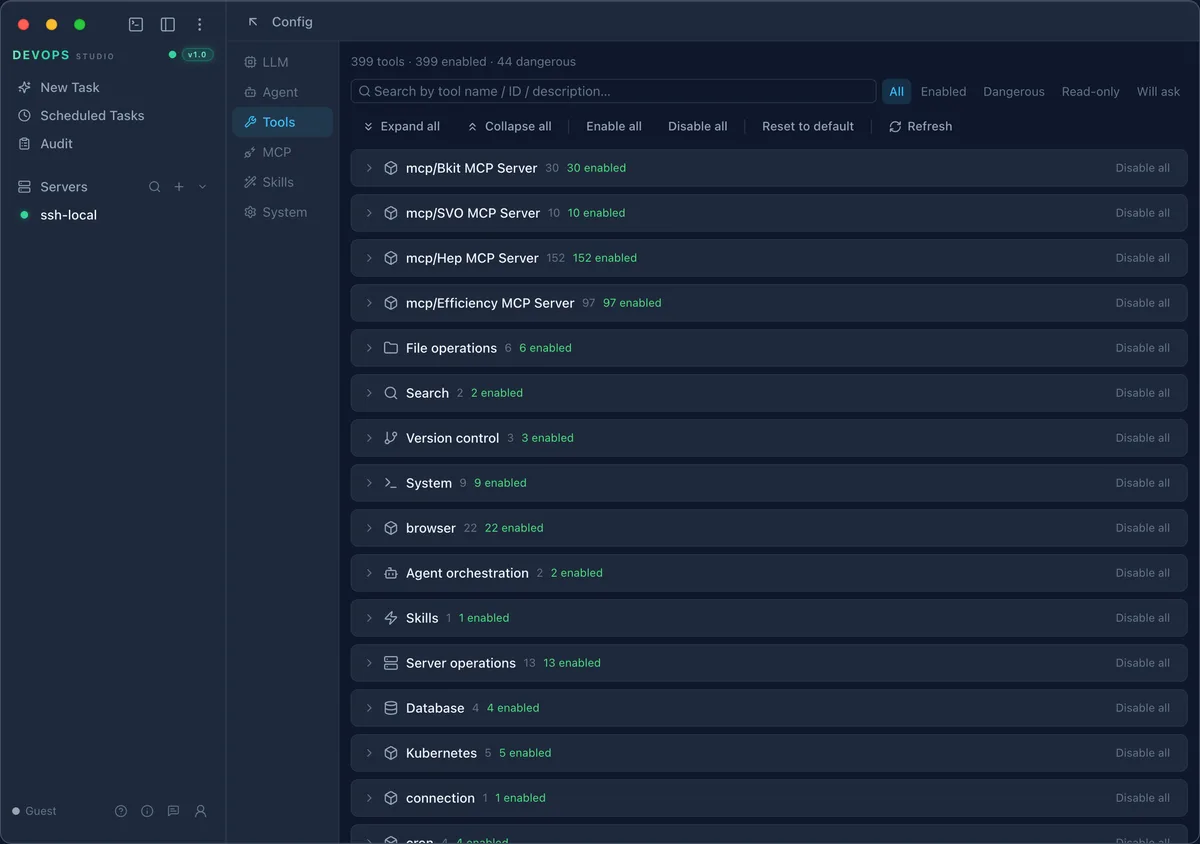Expand the browser tools group

[x=369, y=528]
